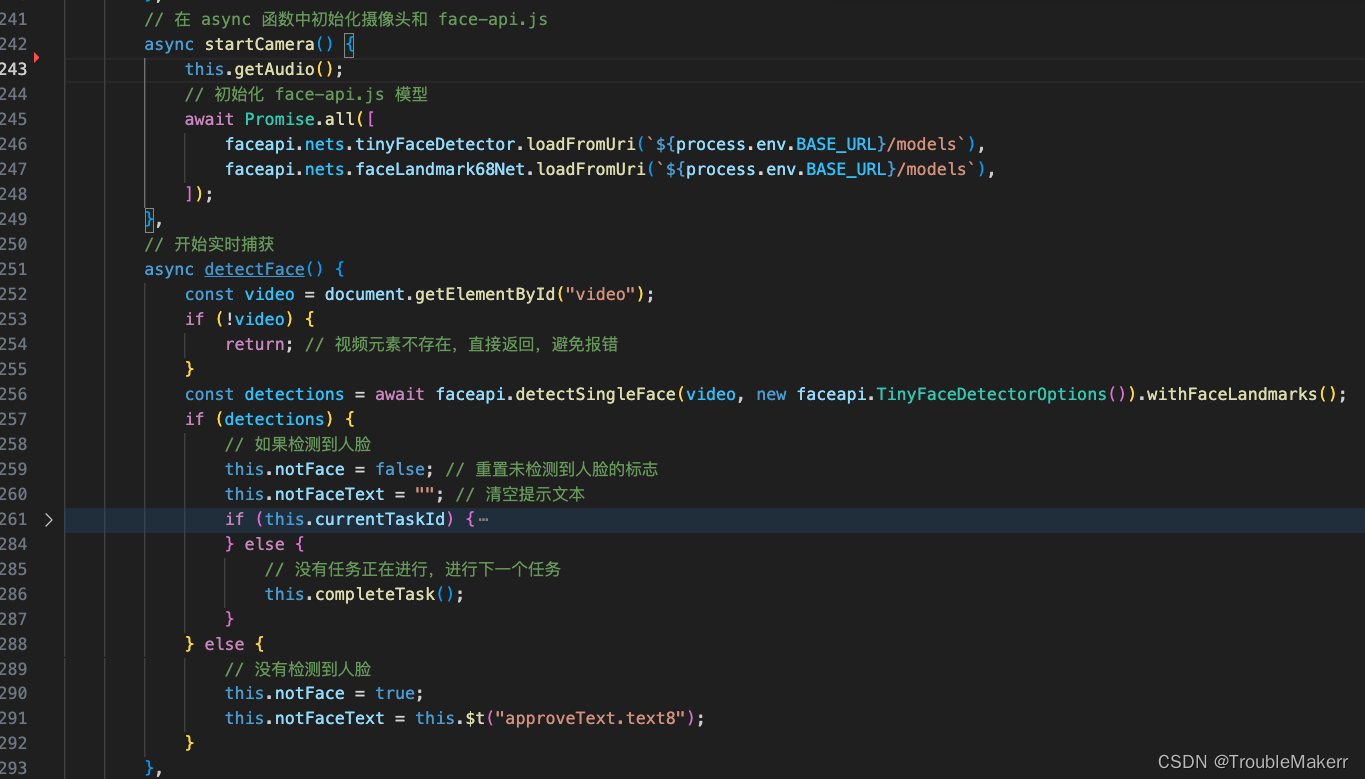The height and width of the screenshot is (779, 1365).
Task: Click 'this.notFace = false' statement
Action: click(x=329, y=469)
